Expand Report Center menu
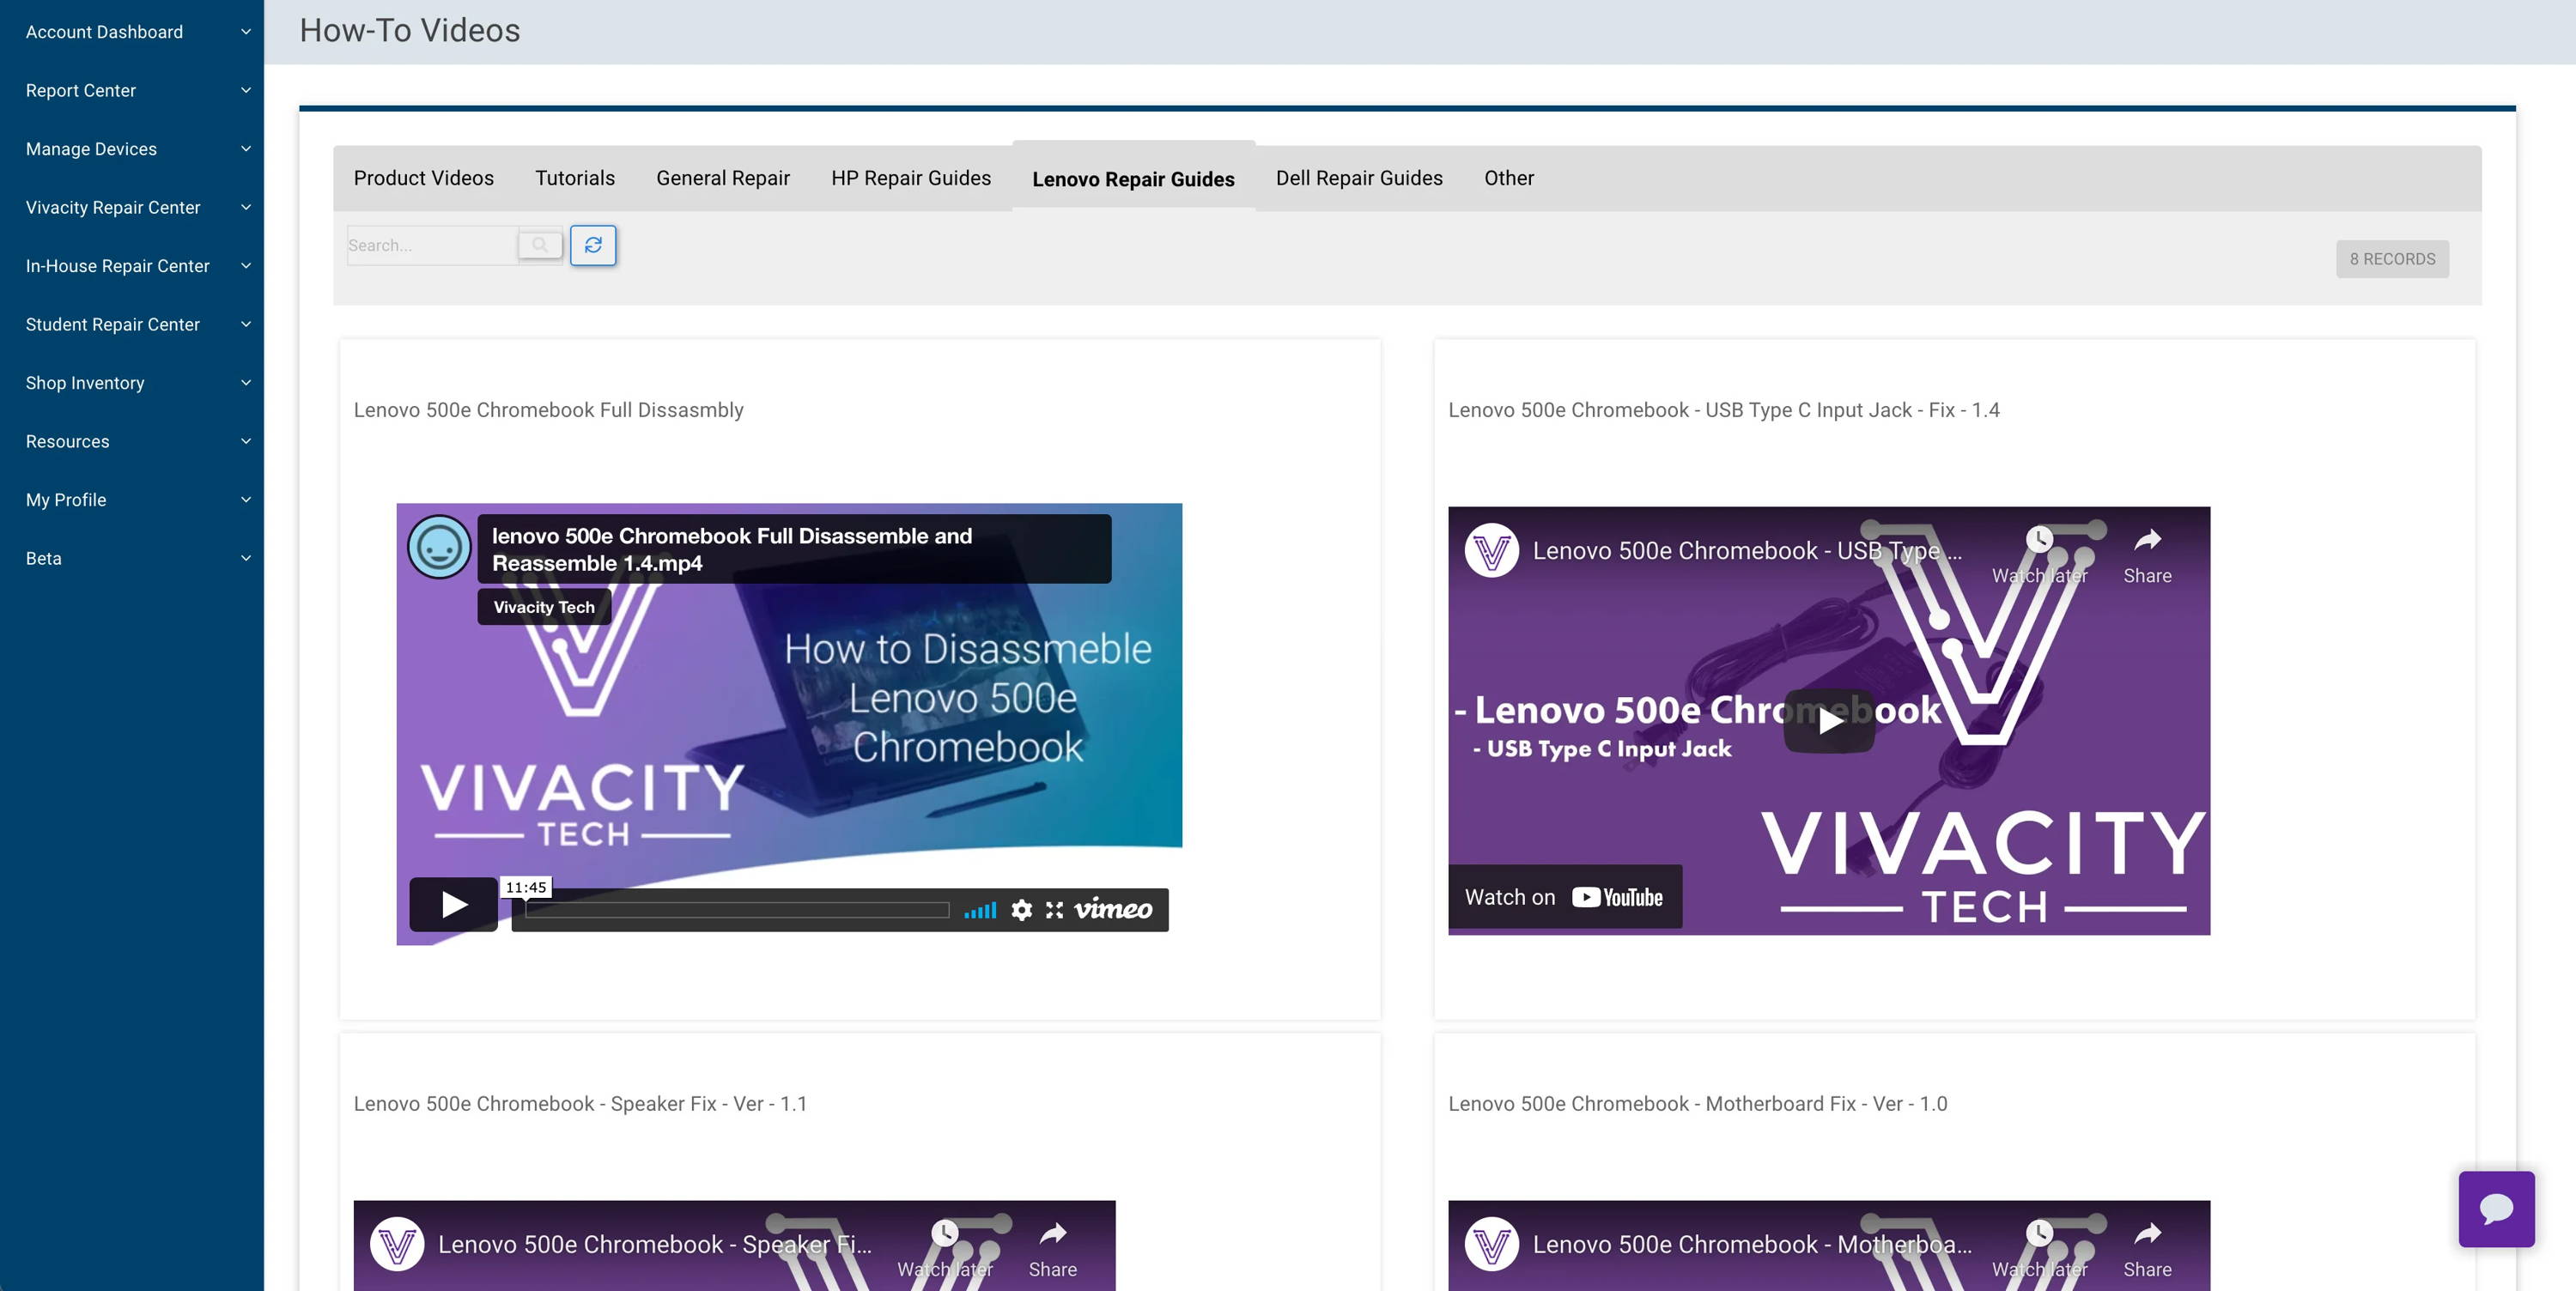Screen dimensions: 2576x1291 [132, 90]
